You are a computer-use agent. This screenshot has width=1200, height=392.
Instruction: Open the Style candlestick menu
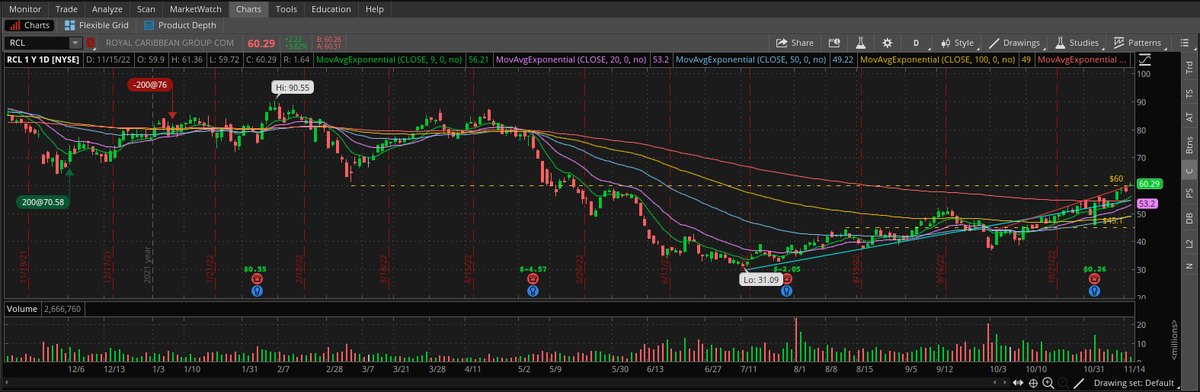point(957,43)
